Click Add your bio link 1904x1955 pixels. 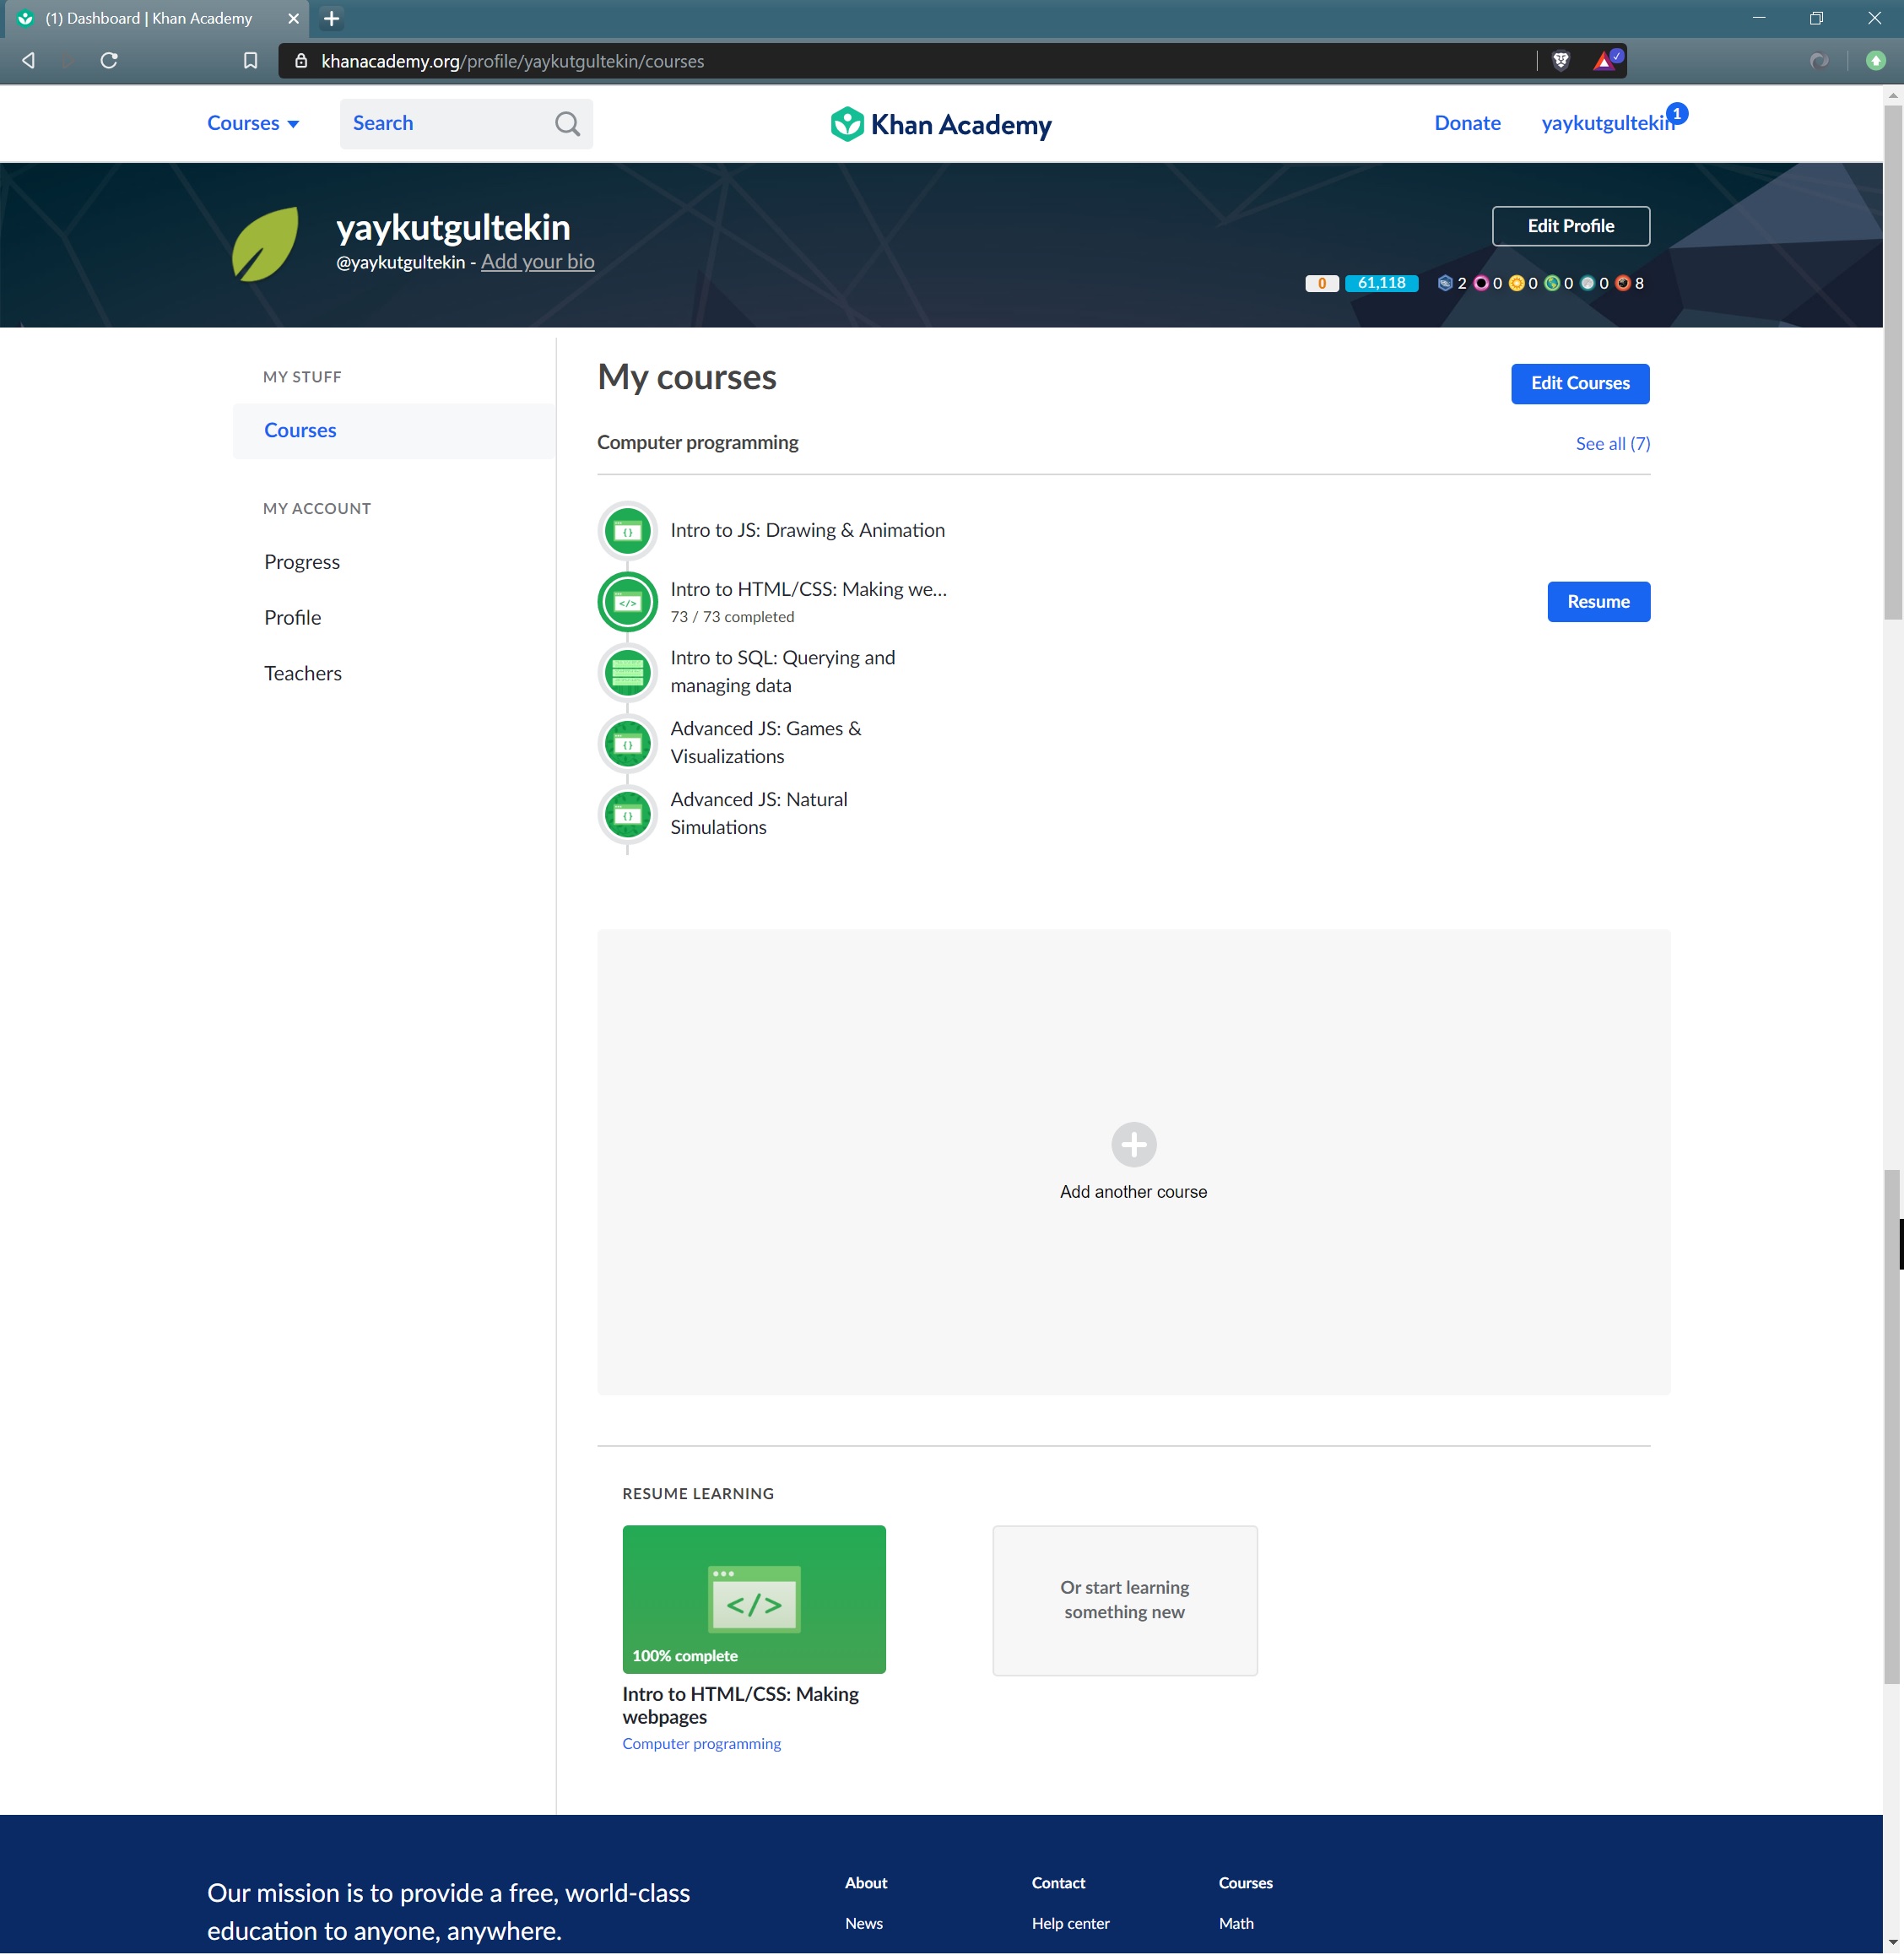[x=537, y=262]
